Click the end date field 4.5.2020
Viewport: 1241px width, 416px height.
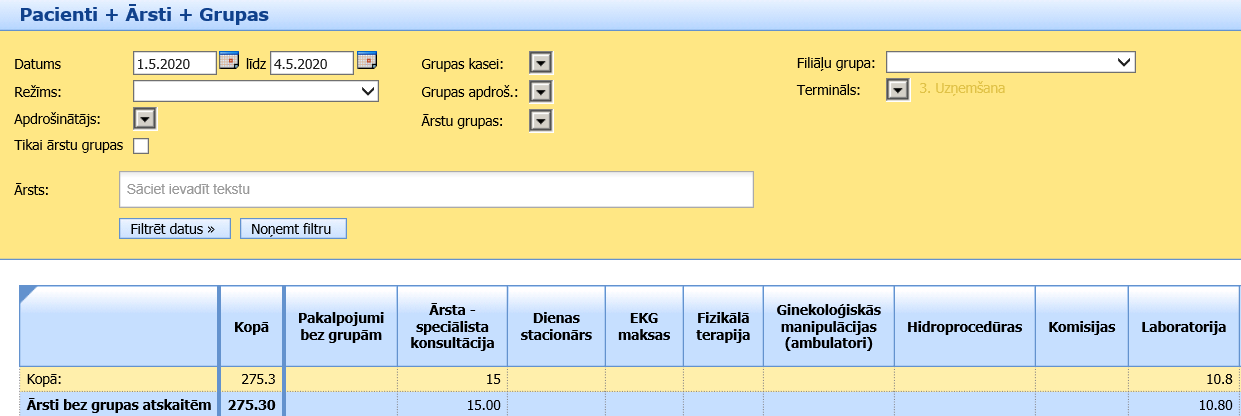(311, 64)
